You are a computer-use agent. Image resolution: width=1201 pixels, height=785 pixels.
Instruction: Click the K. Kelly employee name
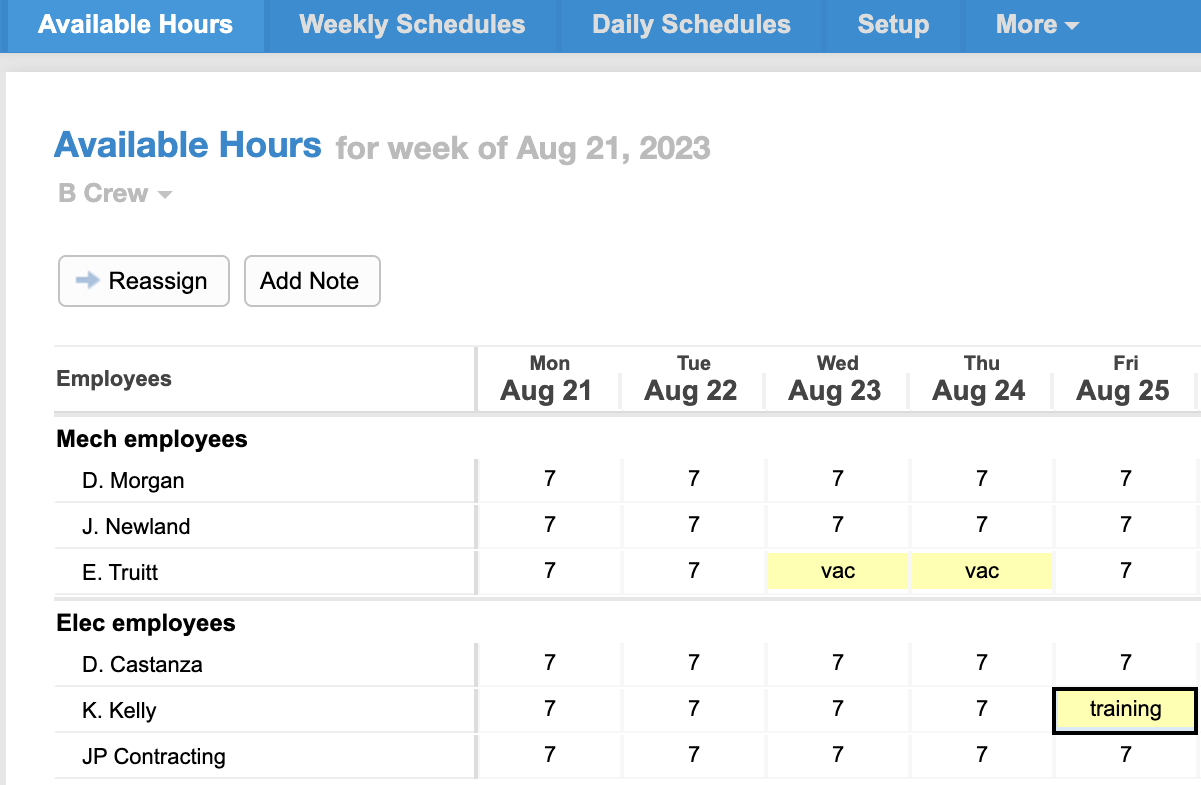pyautogui.click(x=119, y=711)
